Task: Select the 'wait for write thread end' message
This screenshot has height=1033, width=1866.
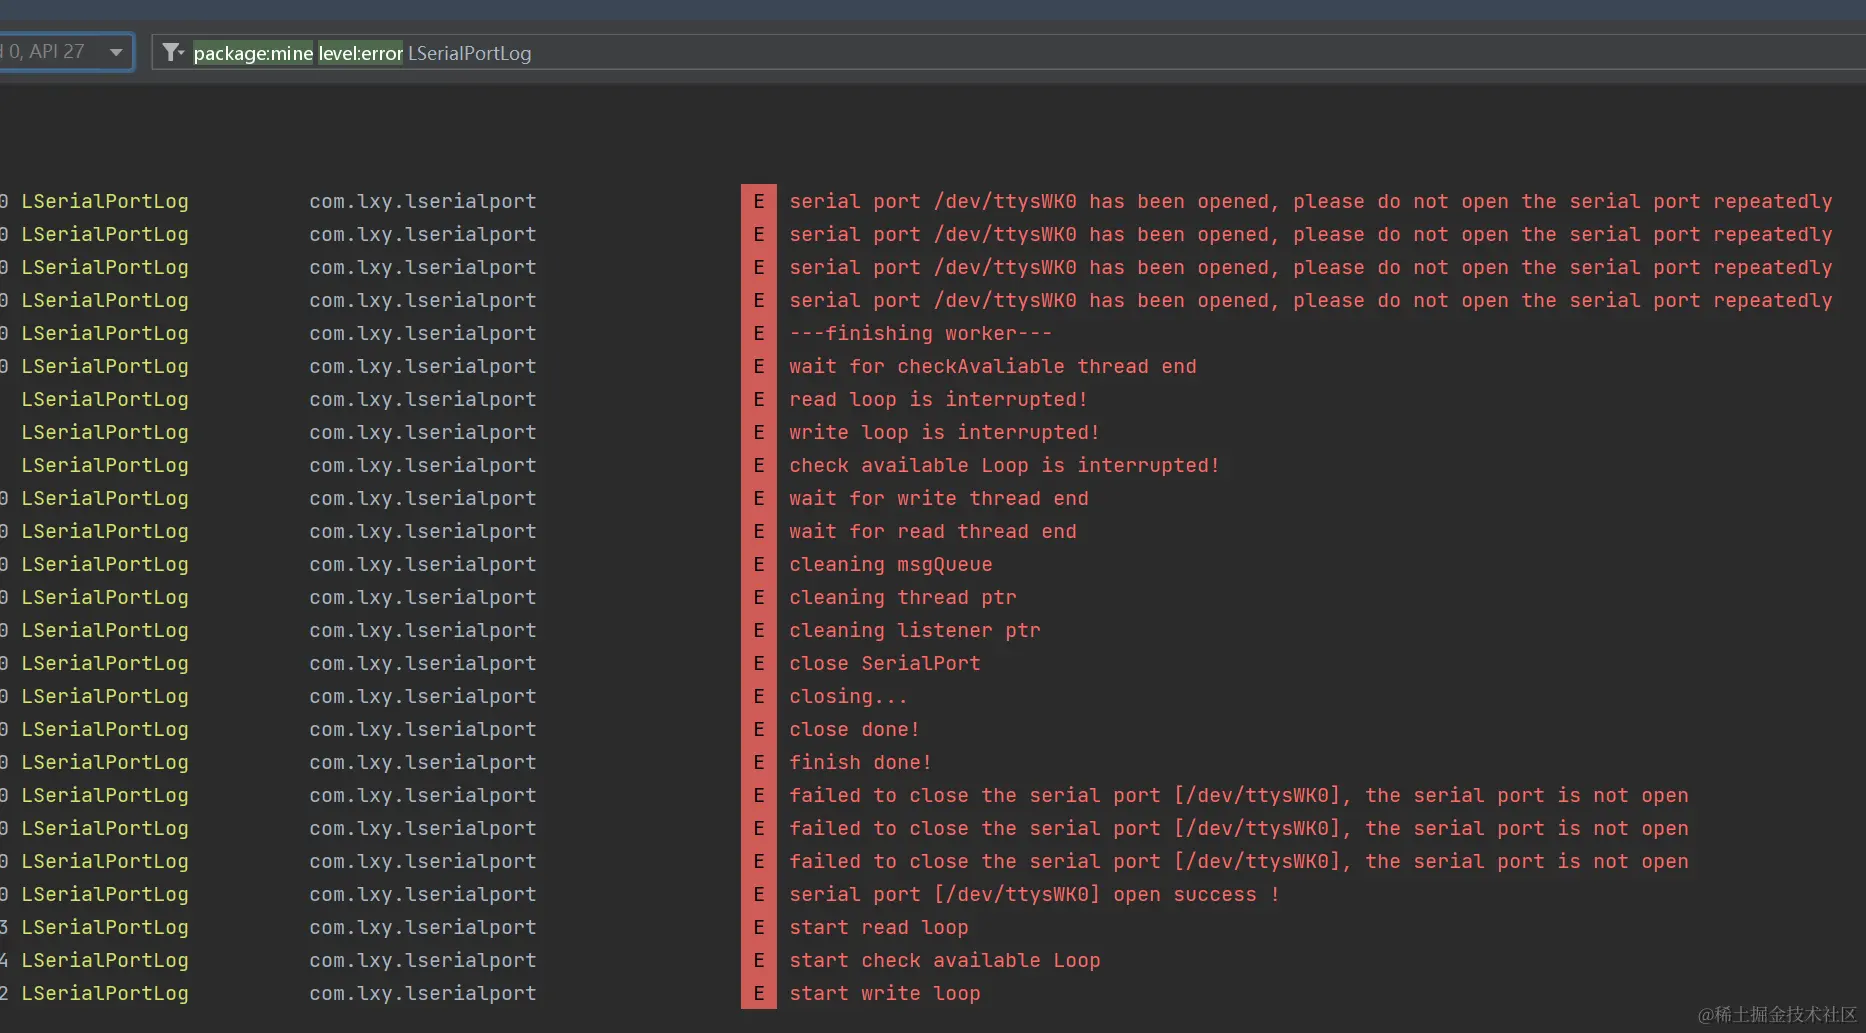Action: click(939, 498)
